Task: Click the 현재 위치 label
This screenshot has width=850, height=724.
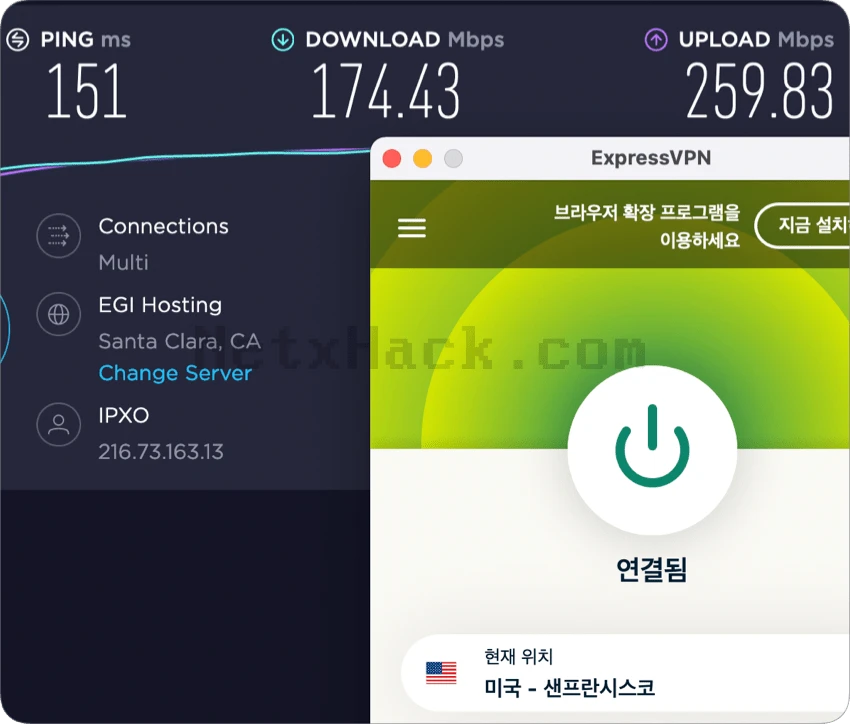Action: [x=518, y=656]
